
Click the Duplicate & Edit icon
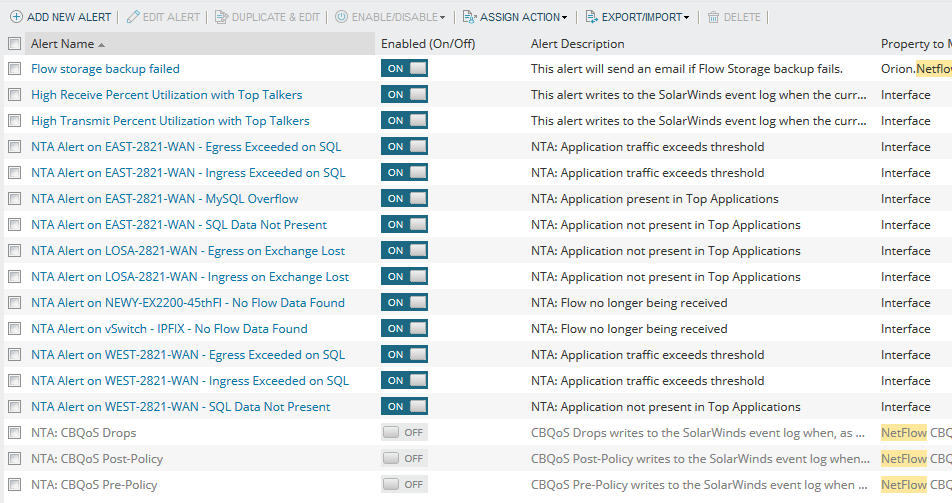tap(221, 17)
